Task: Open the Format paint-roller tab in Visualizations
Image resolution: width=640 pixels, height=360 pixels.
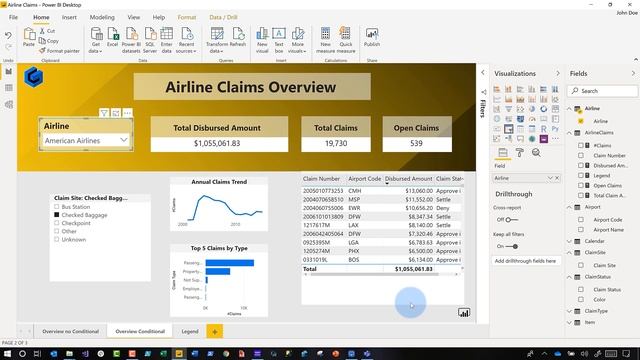Action: [520, 153]
